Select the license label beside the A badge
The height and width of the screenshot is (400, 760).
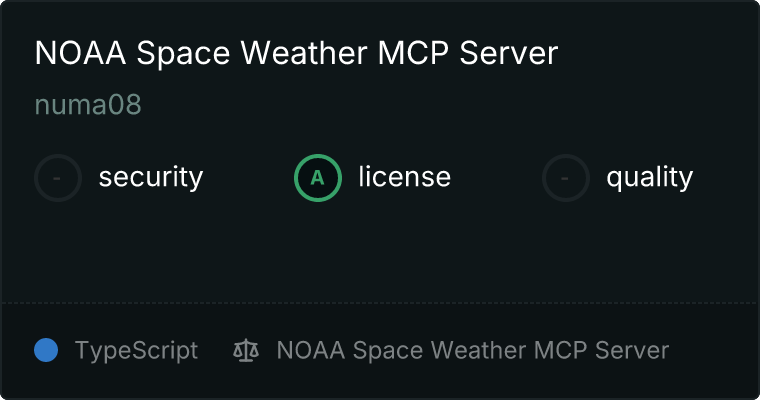[405, 176]
